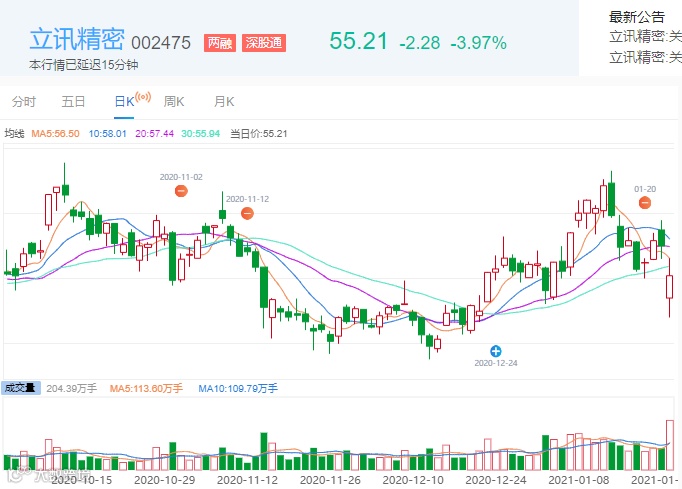Click the tallest rightmost volume bar
Viewport: 682px width, 489px height.
(x=669, y=445)
